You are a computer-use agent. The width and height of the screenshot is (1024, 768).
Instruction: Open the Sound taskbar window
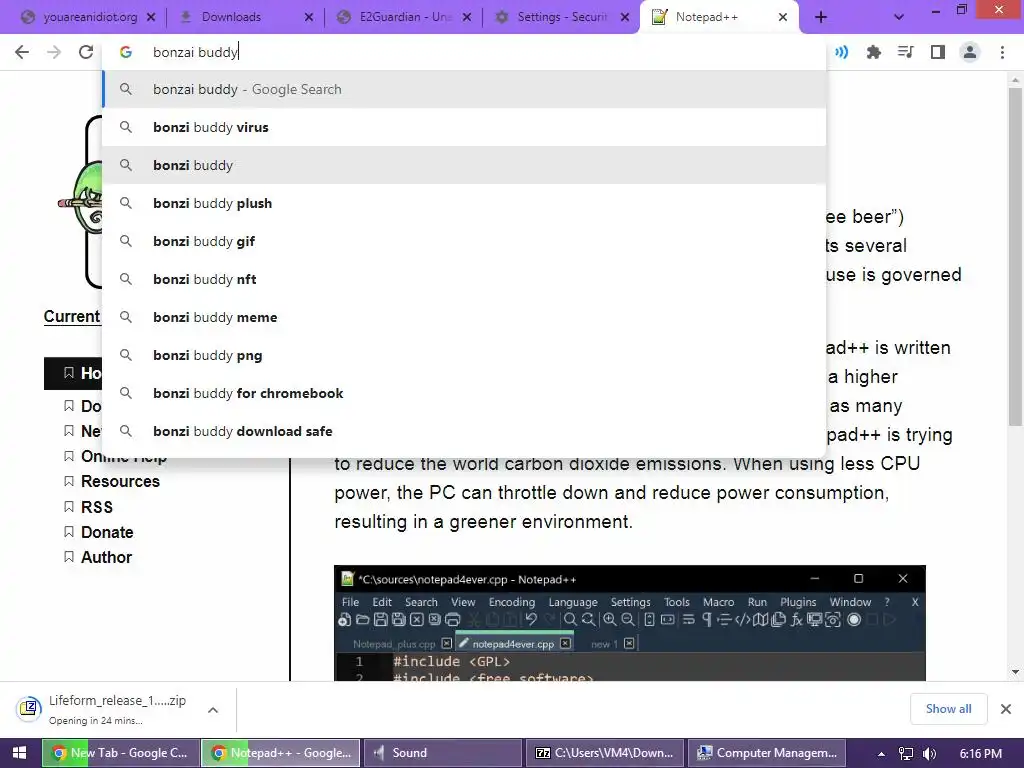pos(442,753)
